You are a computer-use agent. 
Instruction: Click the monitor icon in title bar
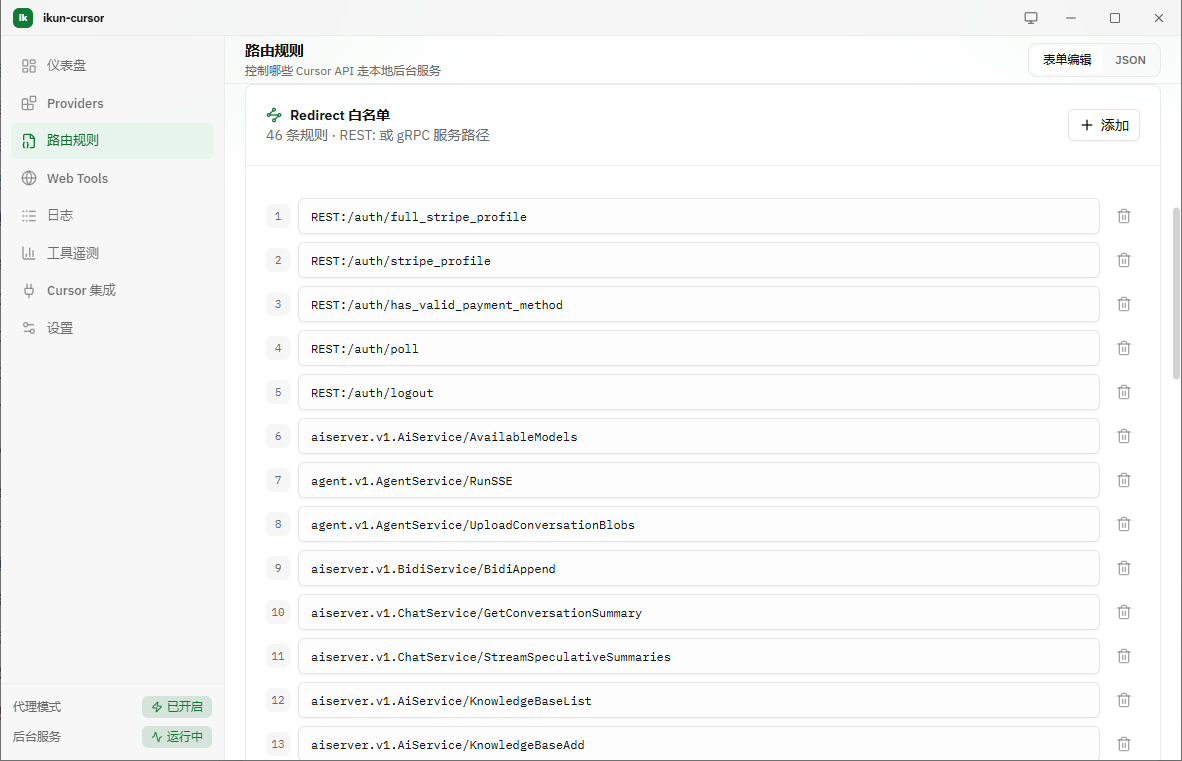click(1030, 18)
